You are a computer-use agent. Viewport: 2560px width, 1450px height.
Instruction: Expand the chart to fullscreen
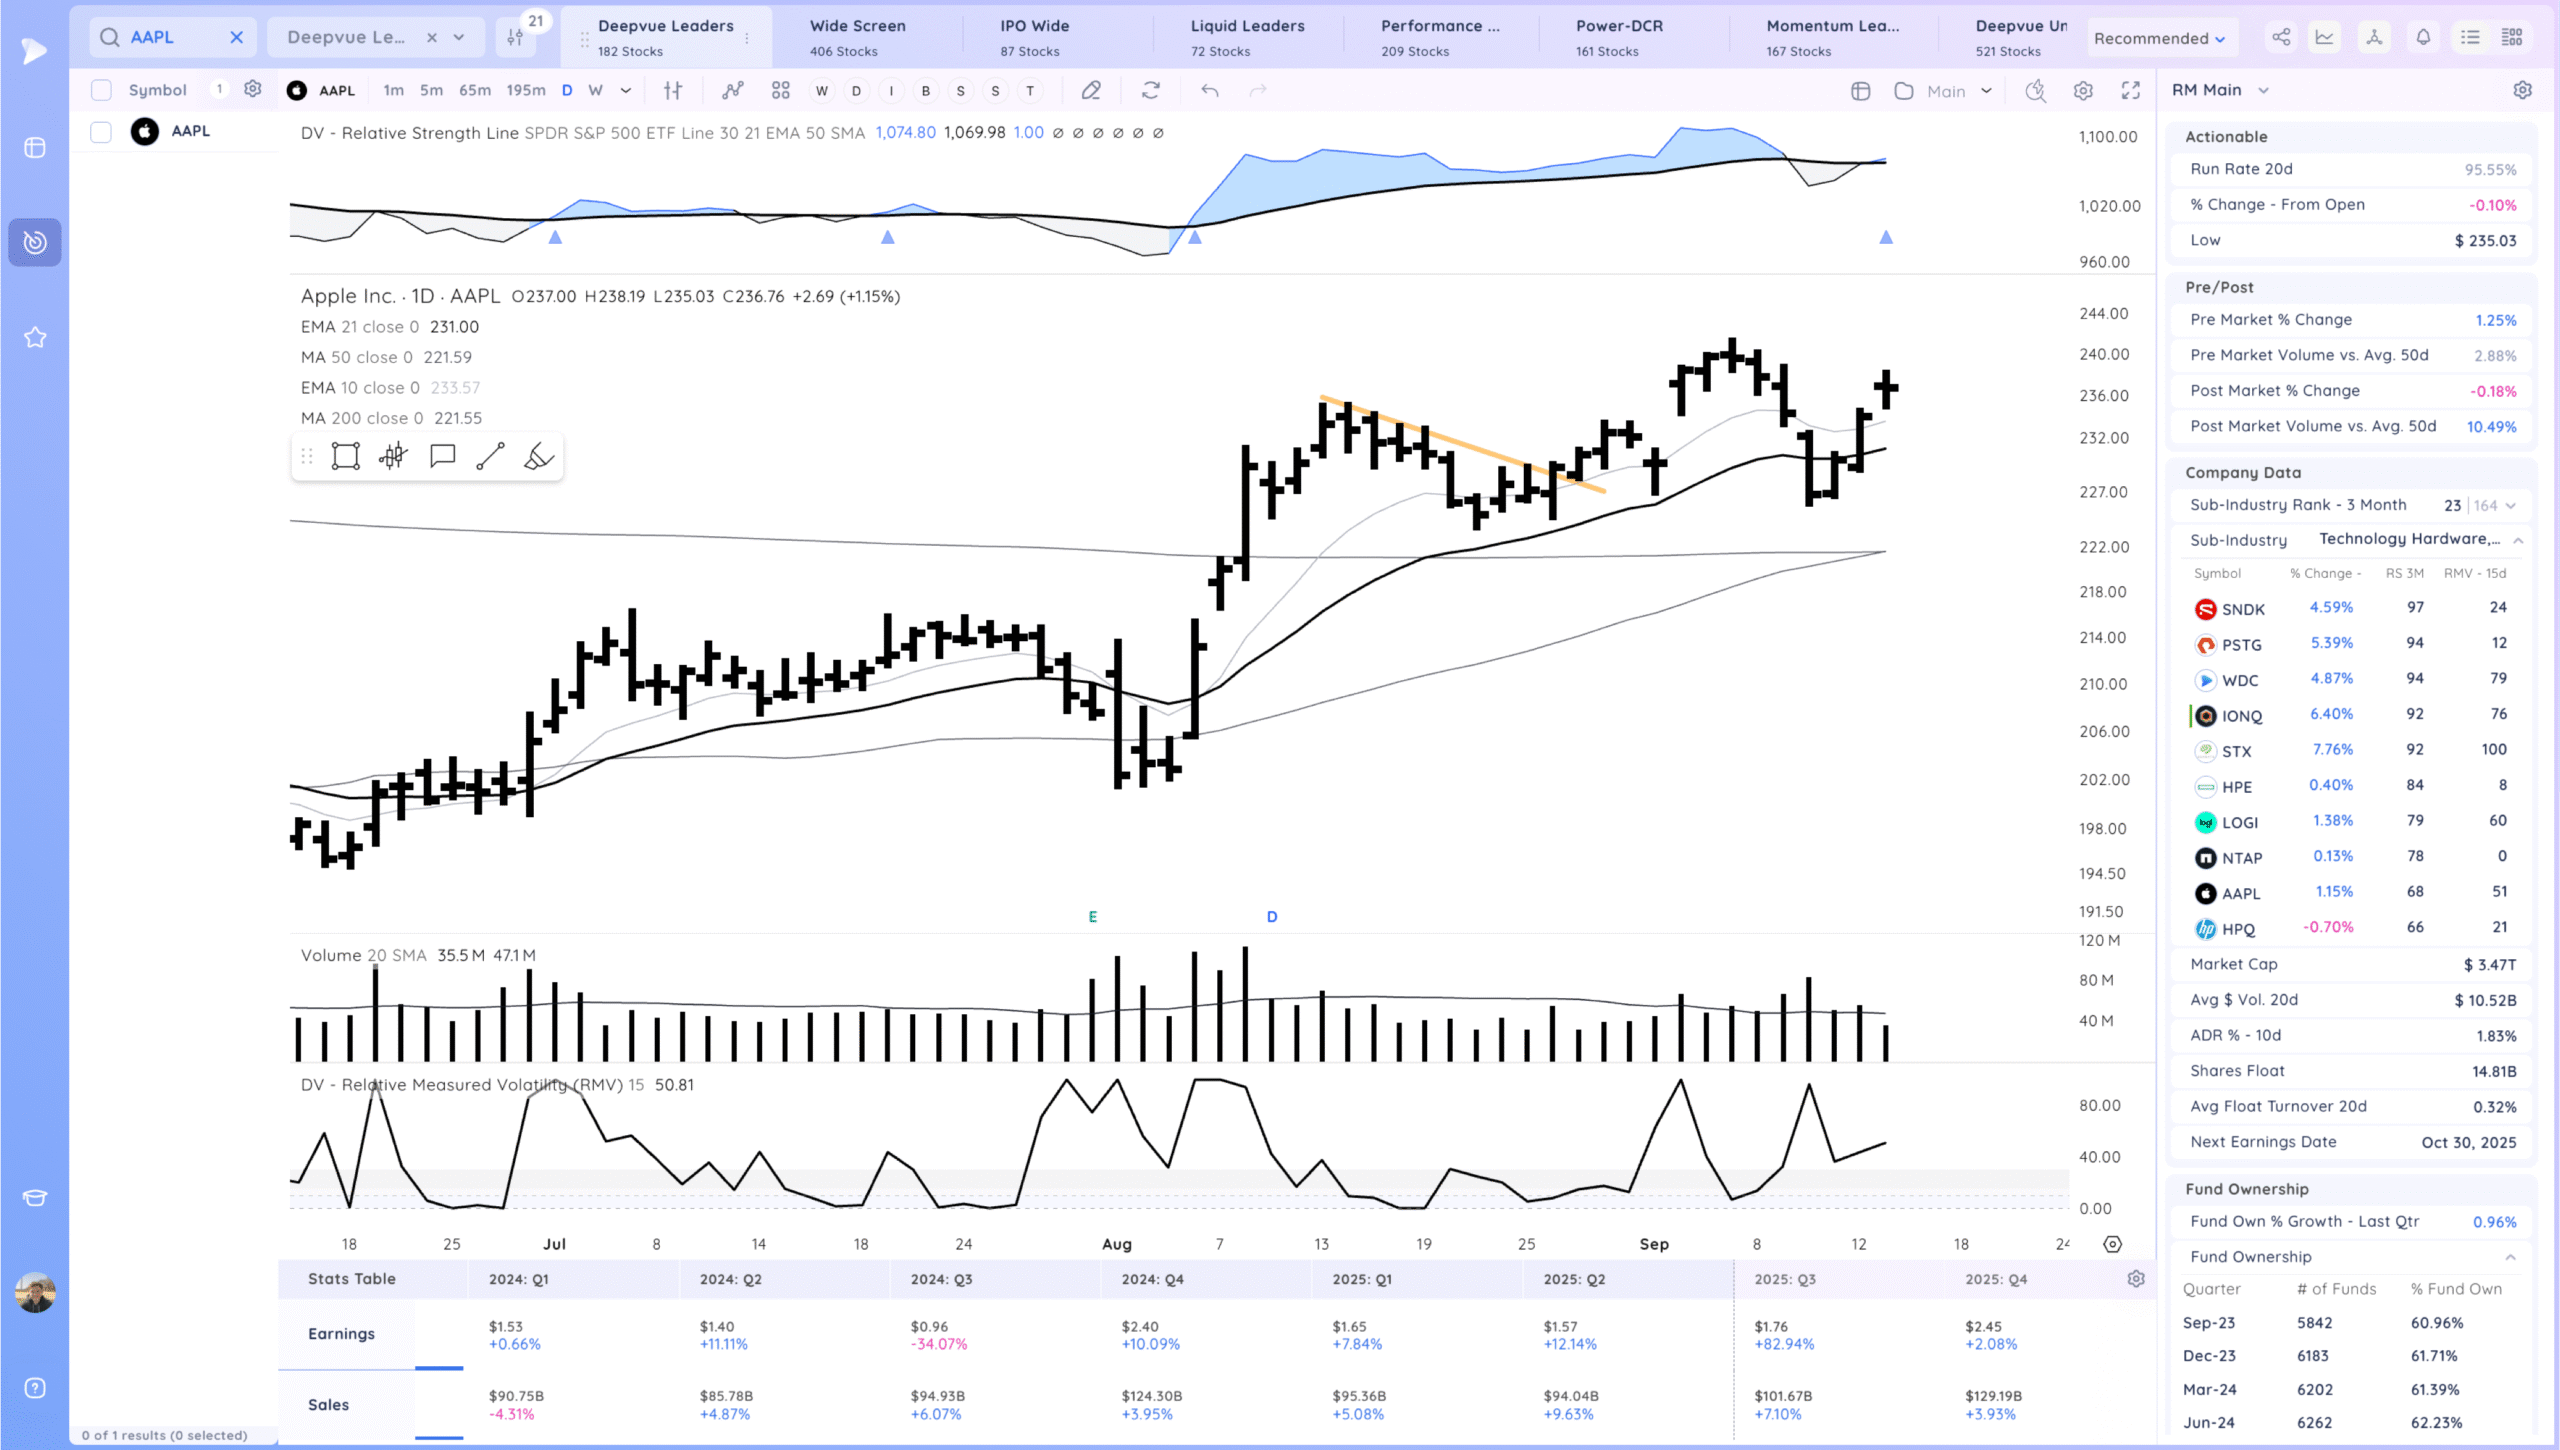[x=2131, y=91]
